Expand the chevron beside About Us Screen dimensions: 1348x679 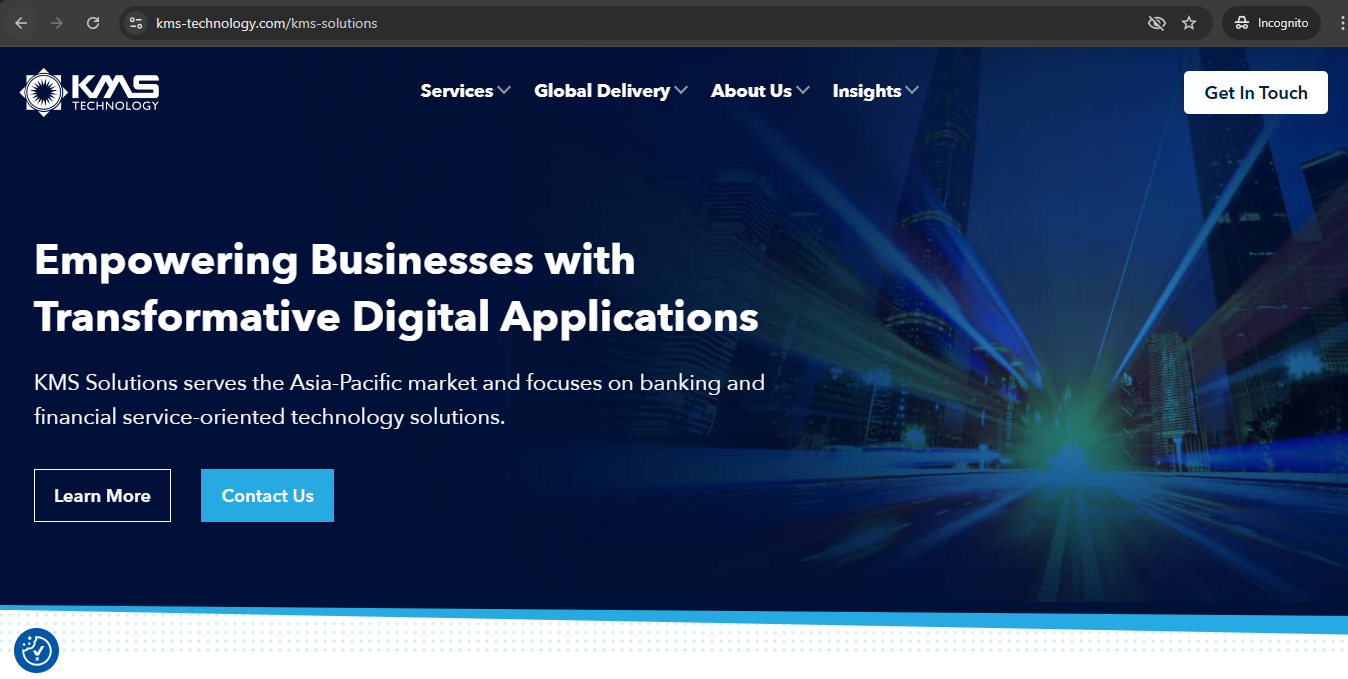coord(803,91)
